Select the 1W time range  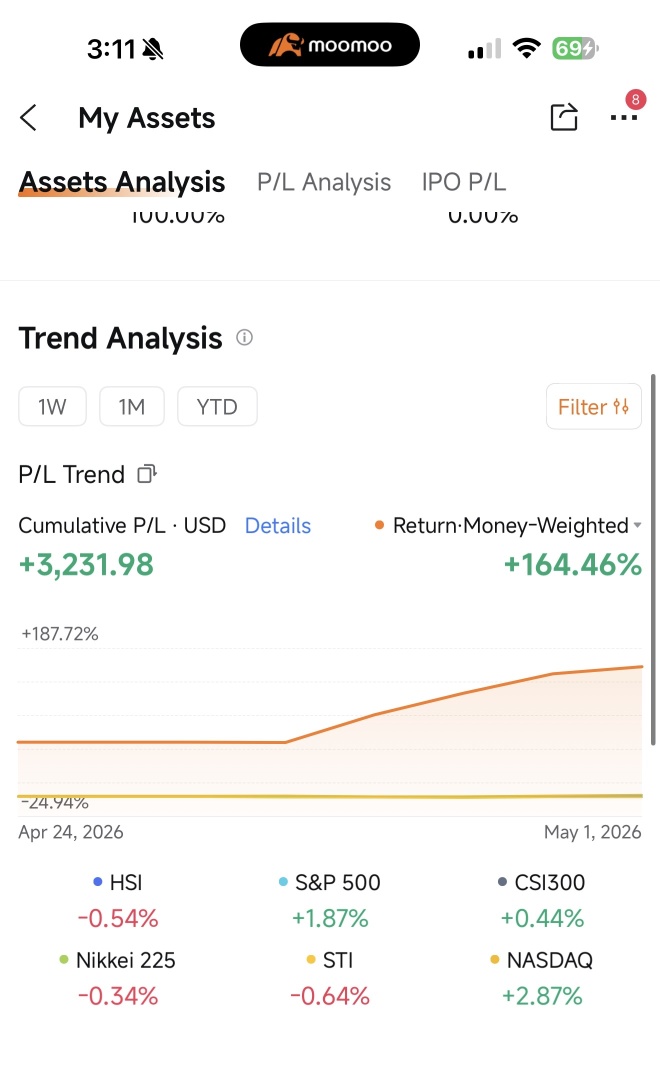(x=53, y=407)
